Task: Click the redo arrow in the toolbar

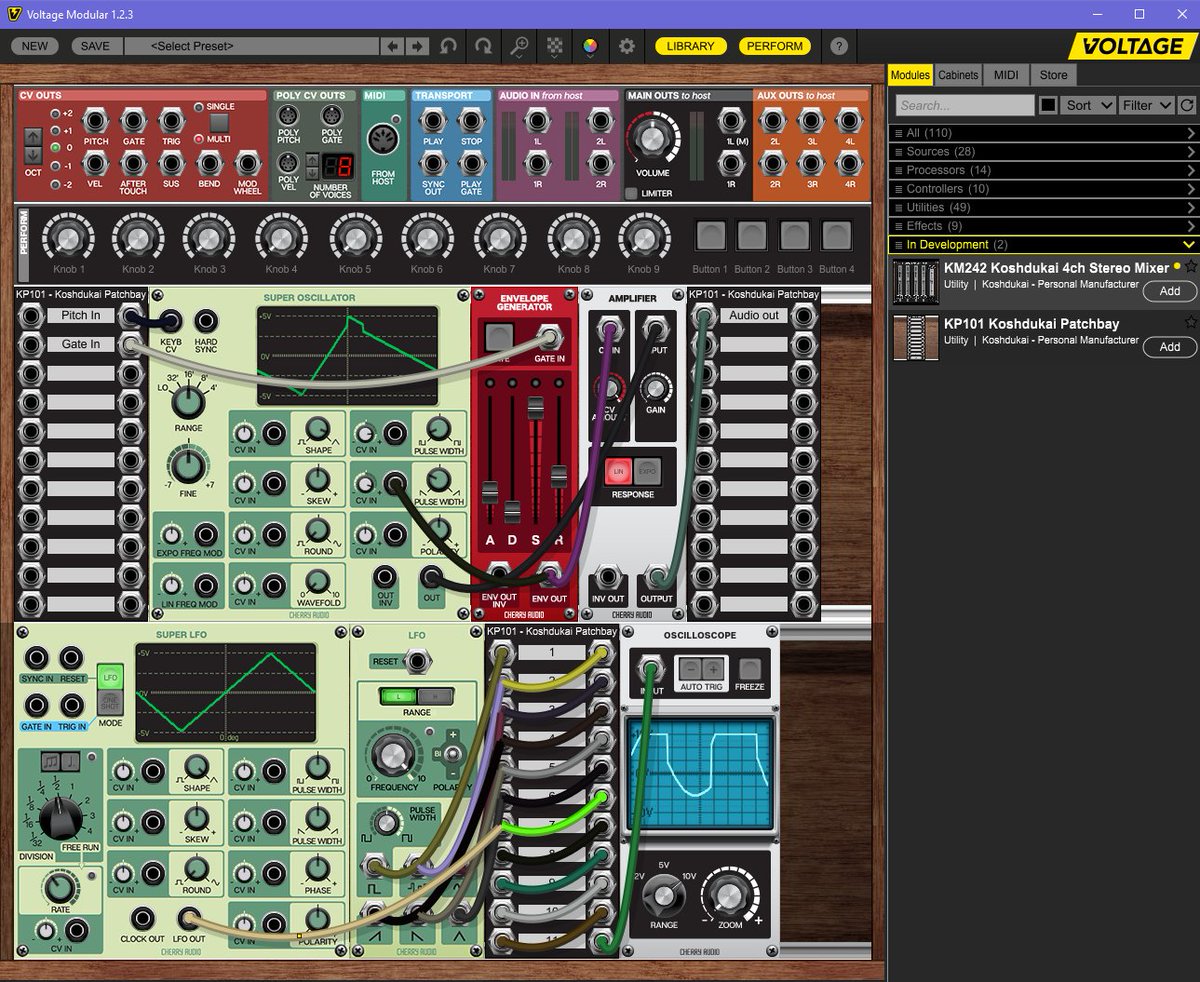Action: point(483,46)
